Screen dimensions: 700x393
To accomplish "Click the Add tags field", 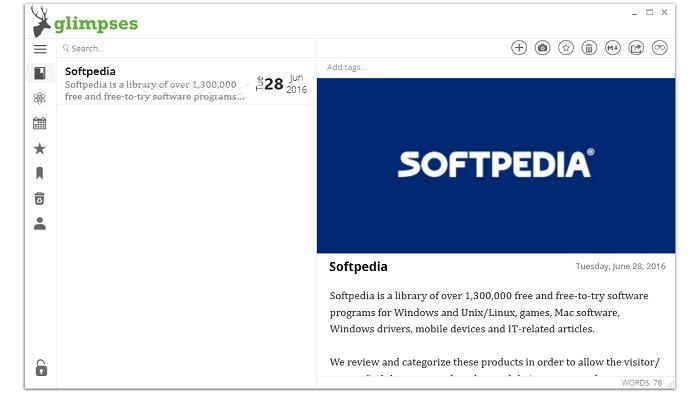I will (x=496, y=67).
